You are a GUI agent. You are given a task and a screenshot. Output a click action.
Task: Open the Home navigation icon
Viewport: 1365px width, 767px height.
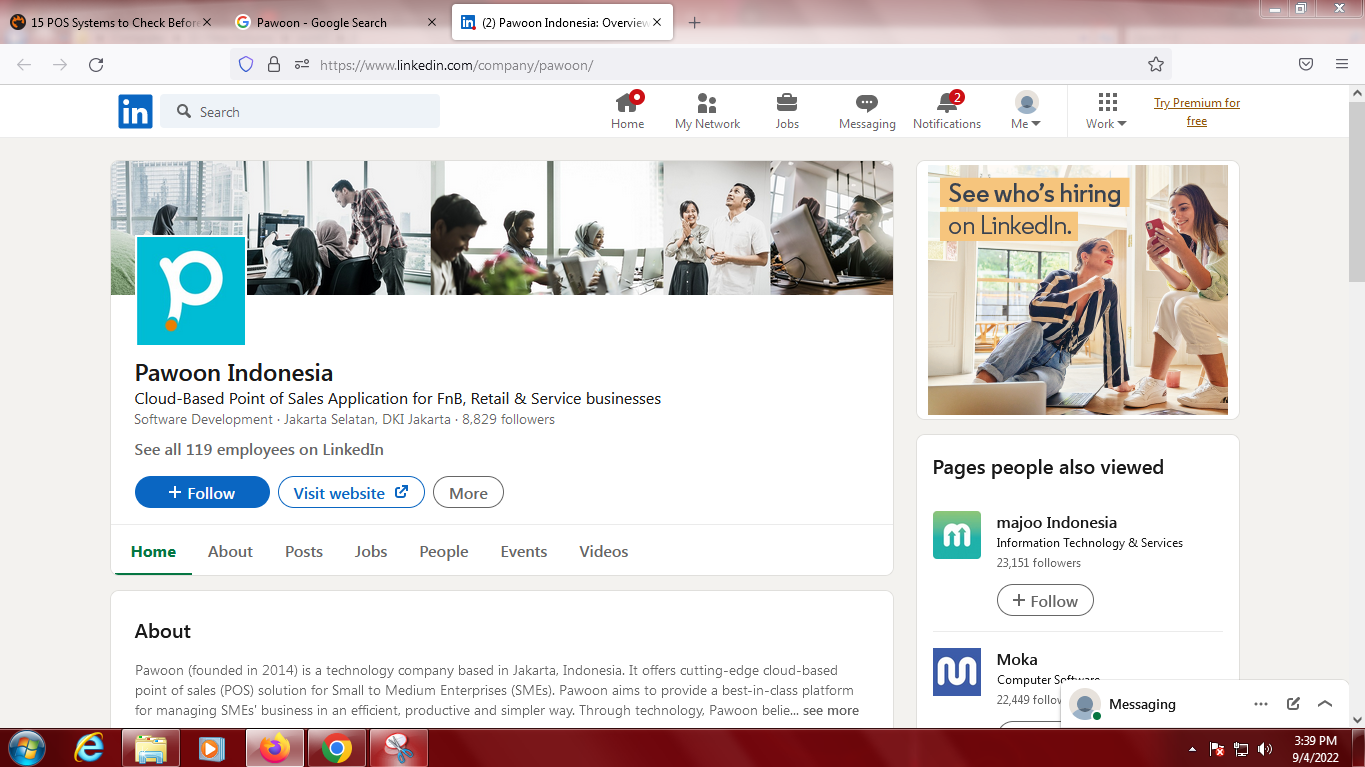[x=627, y=111]
